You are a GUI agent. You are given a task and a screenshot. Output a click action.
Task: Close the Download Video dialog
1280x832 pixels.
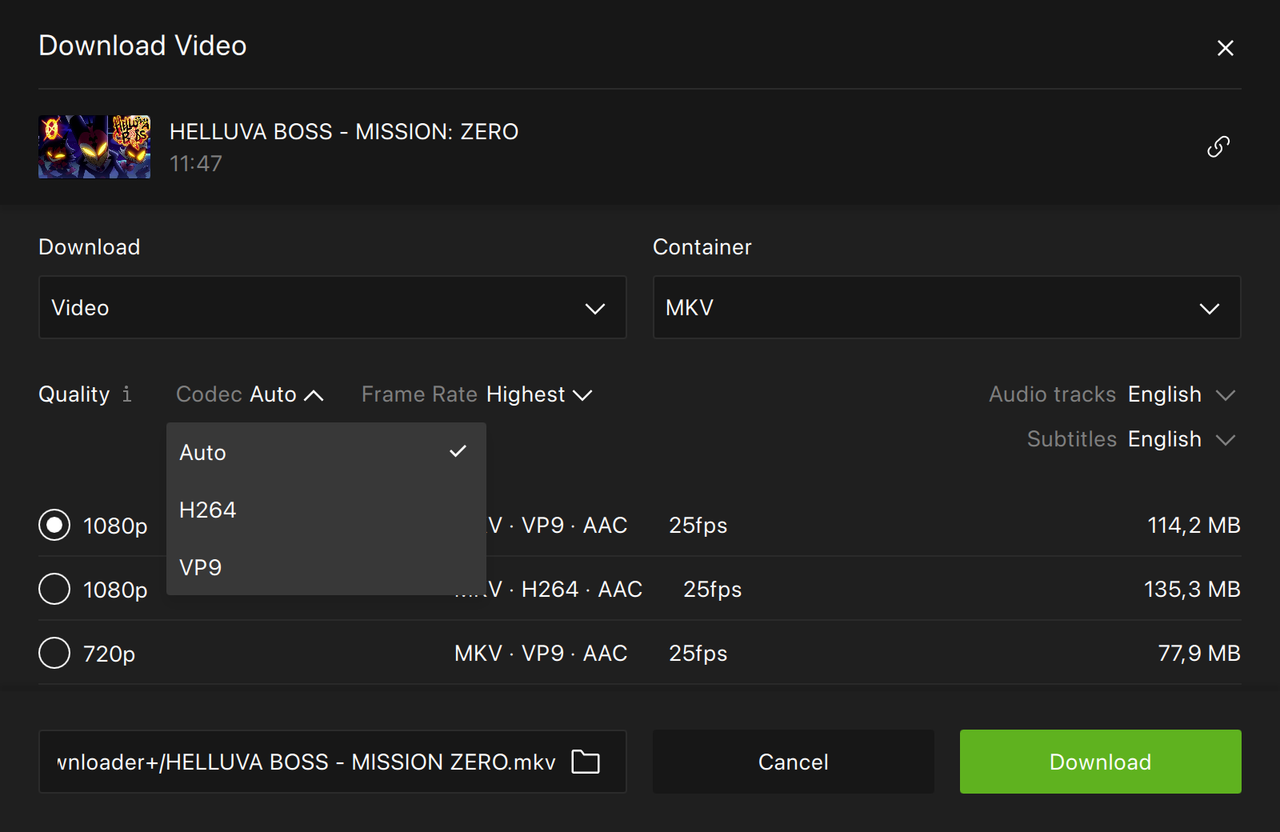coord(1225,48)
